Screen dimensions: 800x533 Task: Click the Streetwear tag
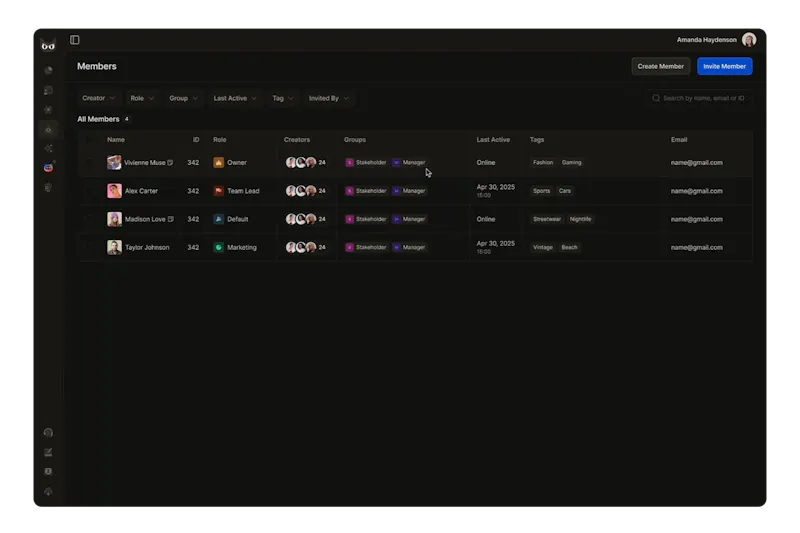(546, 219)
